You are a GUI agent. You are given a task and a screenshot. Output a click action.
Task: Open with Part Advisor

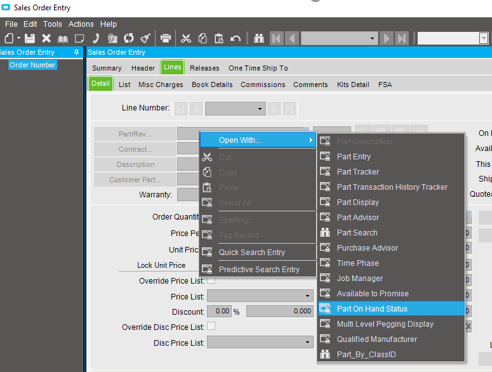[x=391, y=218]
